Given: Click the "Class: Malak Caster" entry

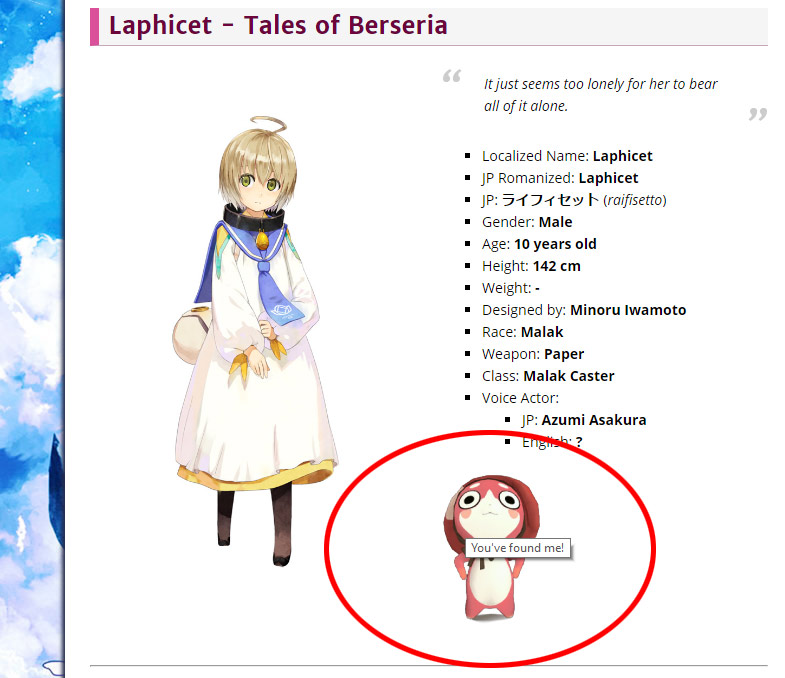Looking at the screenshot, I should pos(548,376).
